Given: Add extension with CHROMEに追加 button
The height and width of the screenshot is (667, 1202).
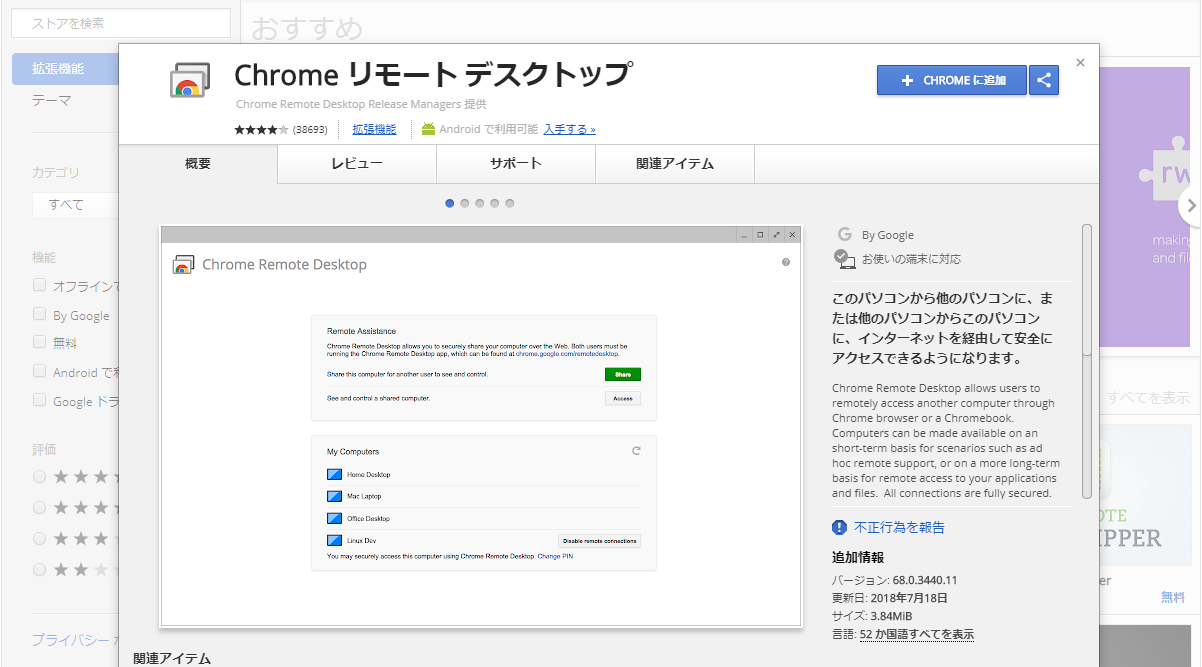Looking at the screenshot, I should click(x=952, y=81).
